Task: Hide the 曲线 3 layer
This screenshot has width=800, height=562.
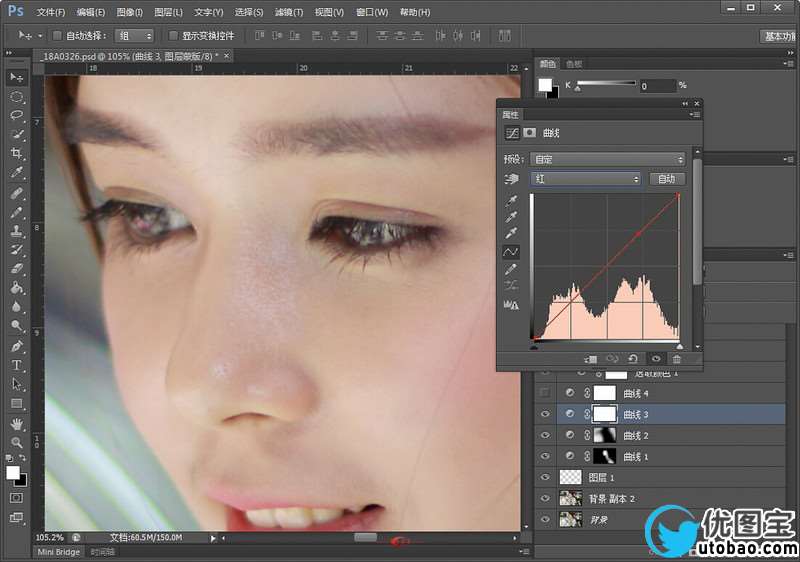Action: (545, 414)
